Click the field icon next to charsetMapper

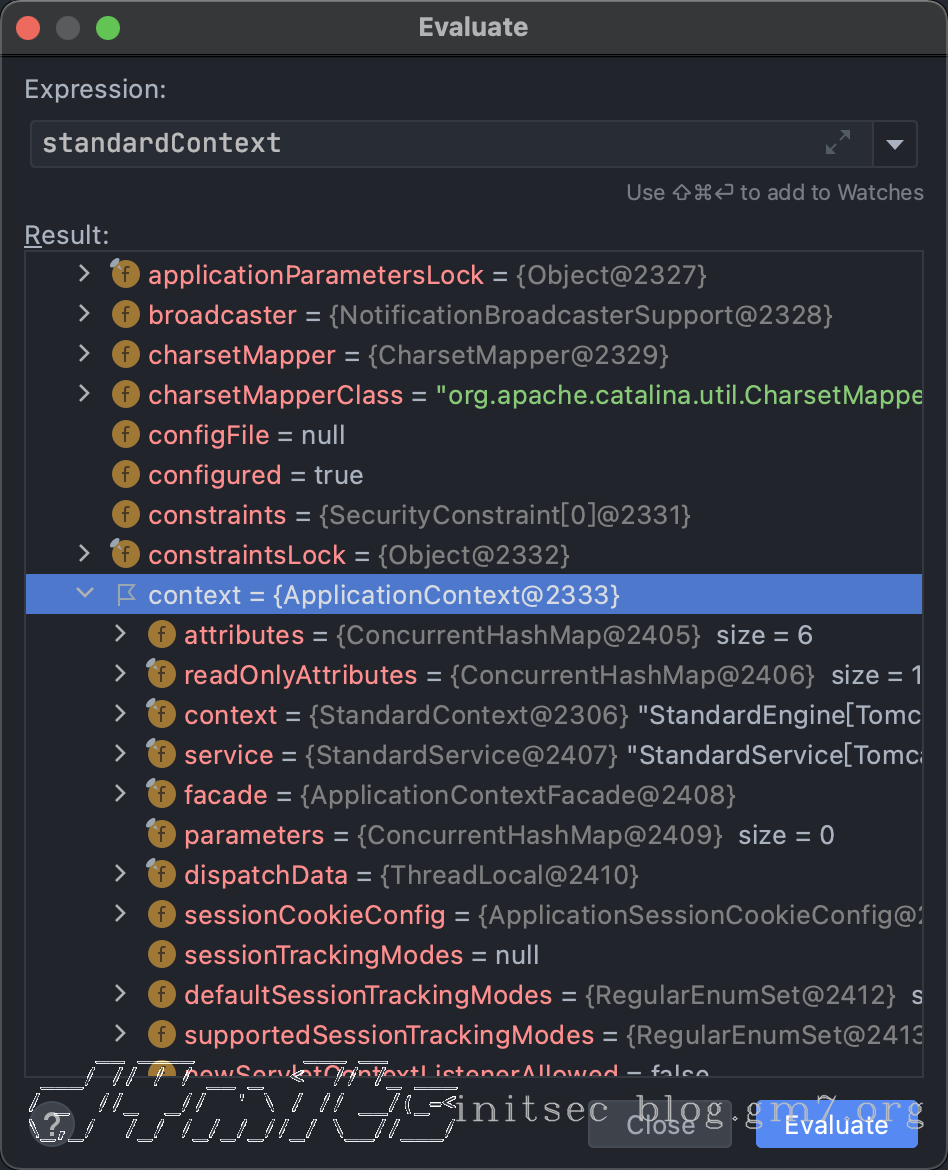coord(125,355)
